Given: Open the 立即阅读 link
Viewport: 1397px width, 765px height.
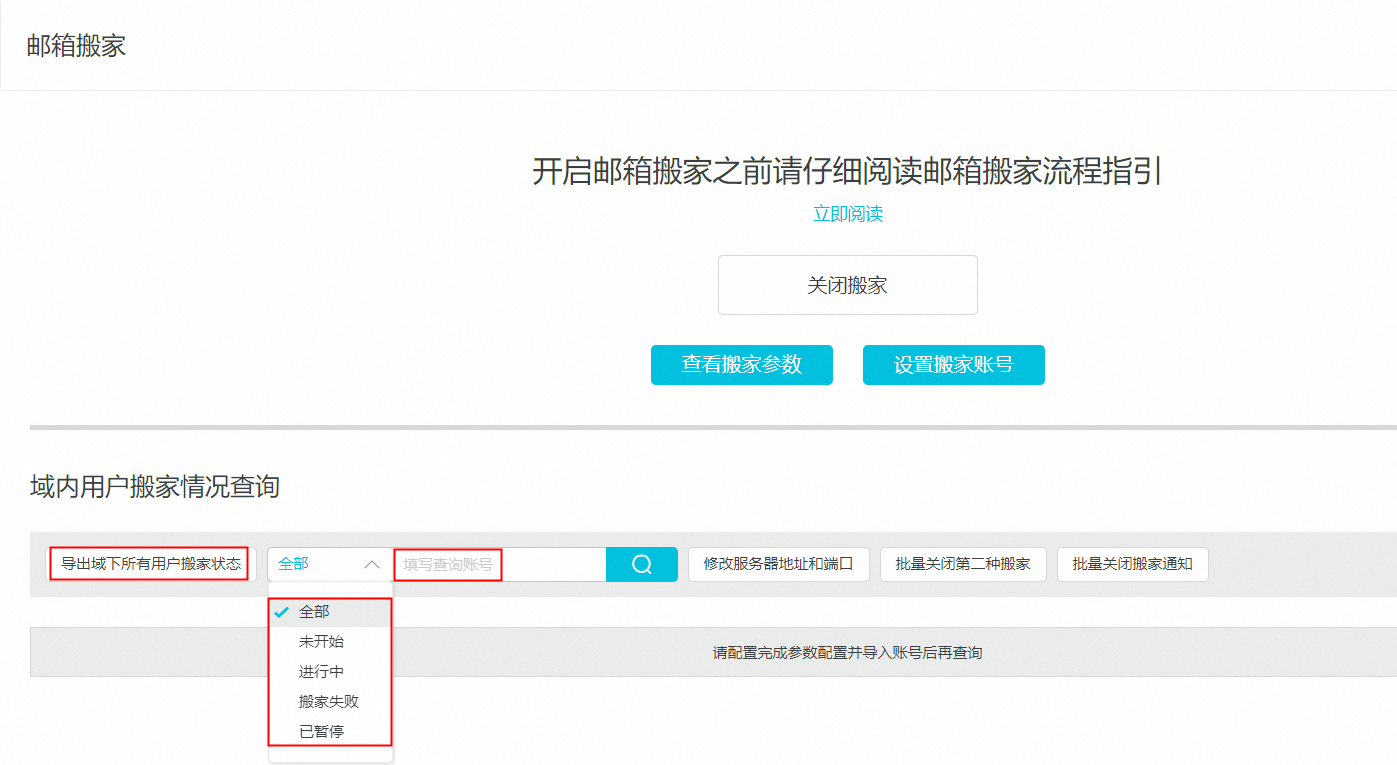Looking at the screenshot, I should point(847,213).
